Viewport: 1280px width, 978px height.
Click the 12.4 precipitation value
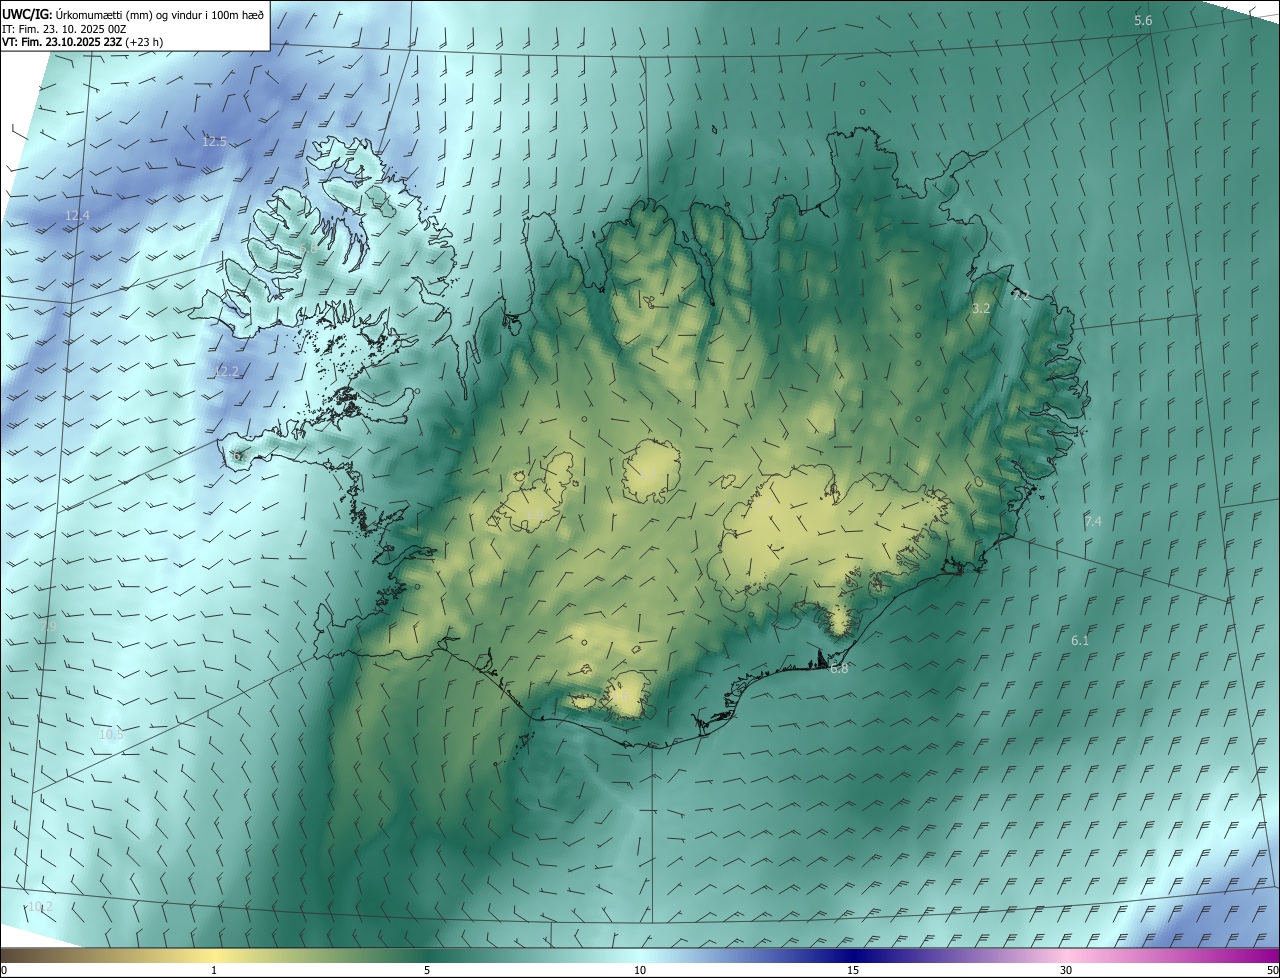pyautogui.click(x=77, y=216)
